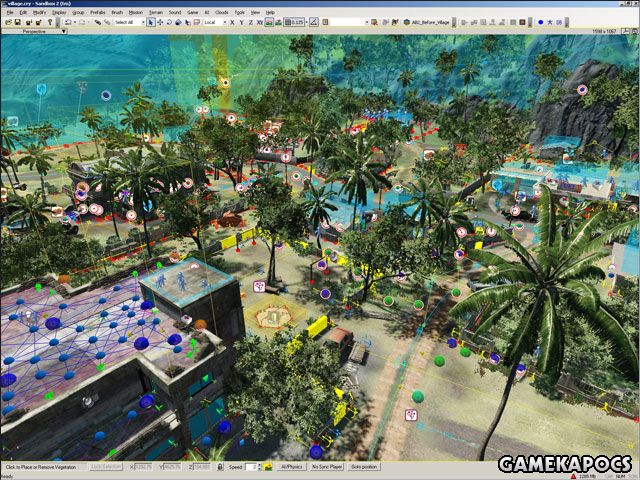Click the Goto position button
Screen dimensions: 640x480
tap(364, 467)
